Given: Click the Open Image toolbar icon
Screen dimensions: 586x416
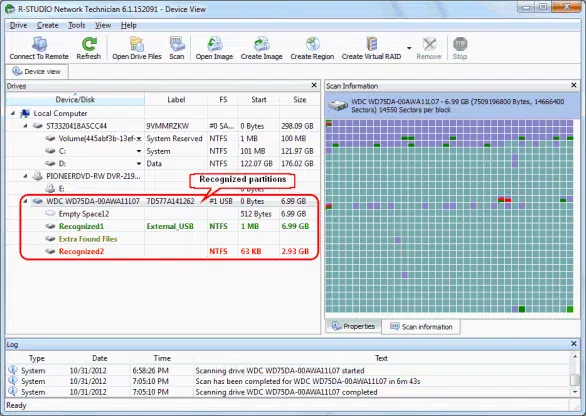Looking at the screenshot, I should point(214,48).
